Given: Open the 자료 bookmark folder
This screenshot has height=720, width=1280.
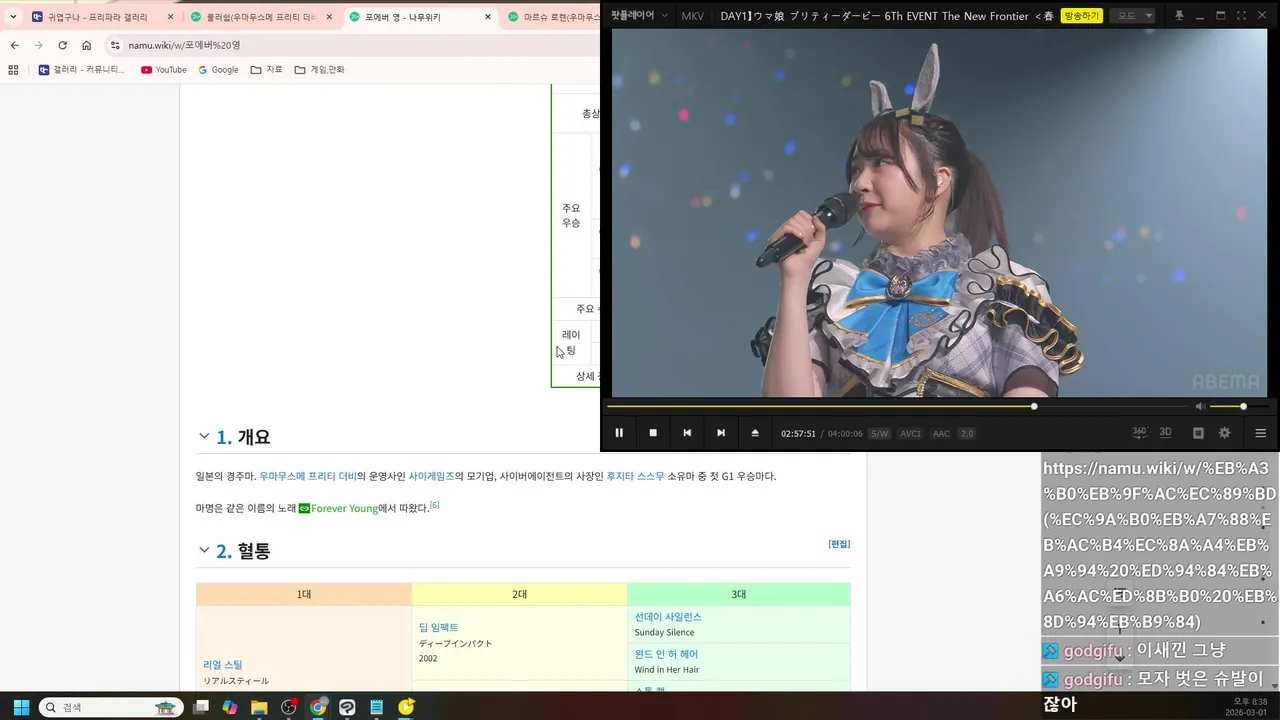Looking at the screenshot, I should (x=267, y=70).
